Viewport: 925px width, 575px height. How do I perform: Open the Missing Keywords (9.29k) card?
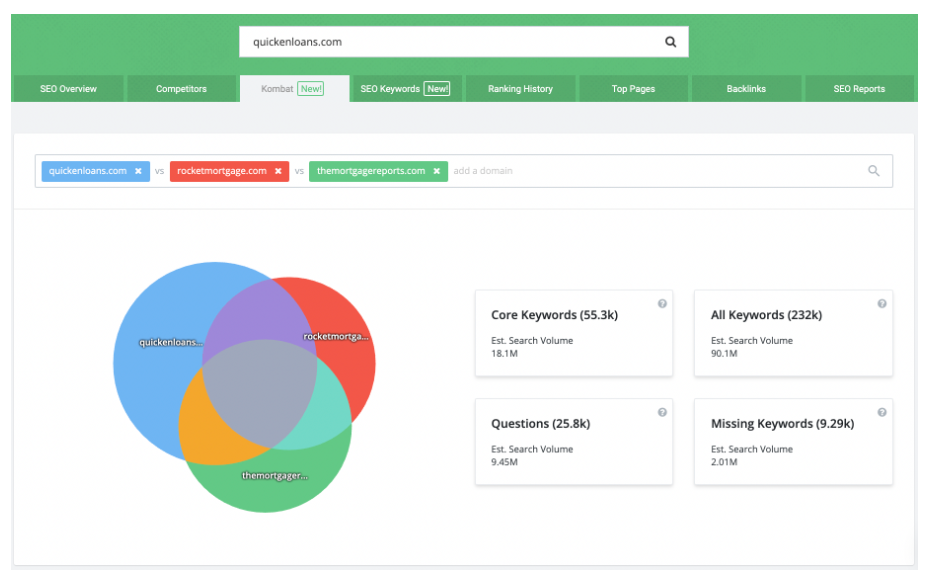(x=793, y=442)
